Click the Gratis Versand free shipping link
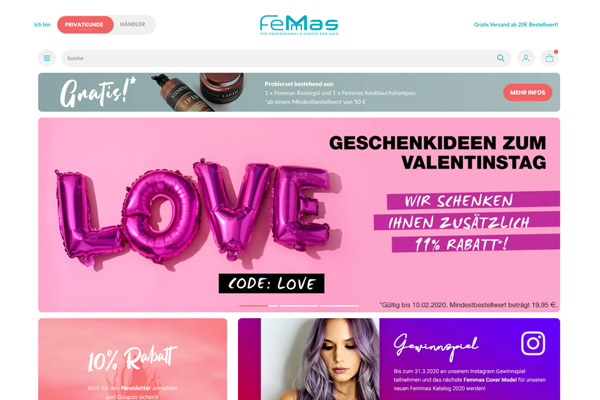Viewport: 600px width, 400px height. tap(516, 24)
